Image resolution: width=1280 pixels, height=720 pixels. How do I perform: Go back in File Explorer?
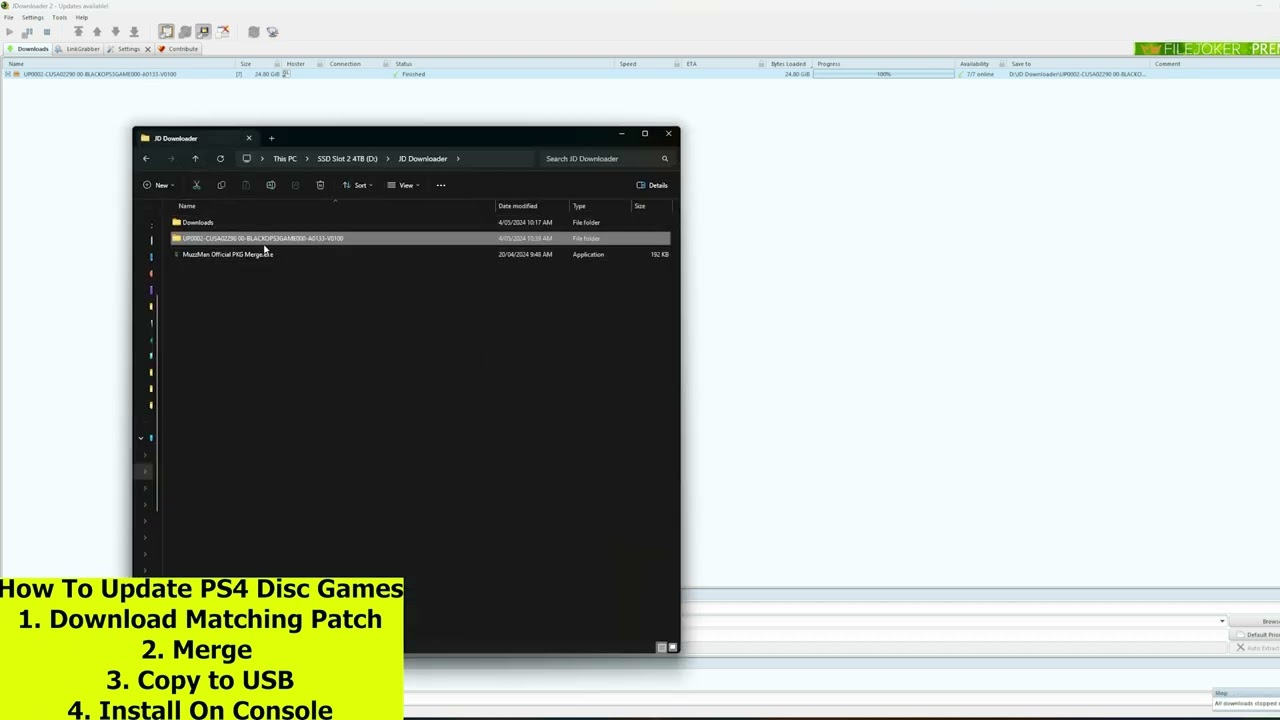146,159
